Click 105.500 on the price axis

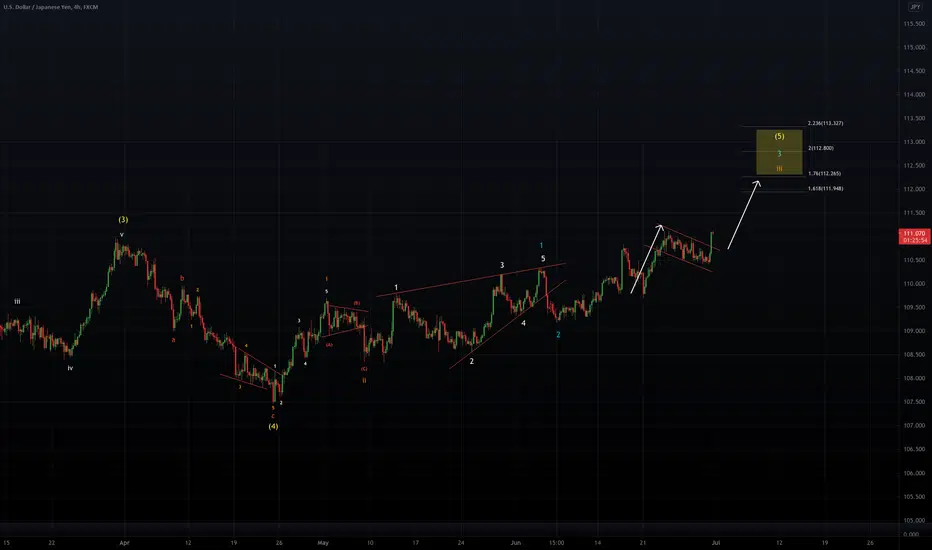[x=914, y=496]
